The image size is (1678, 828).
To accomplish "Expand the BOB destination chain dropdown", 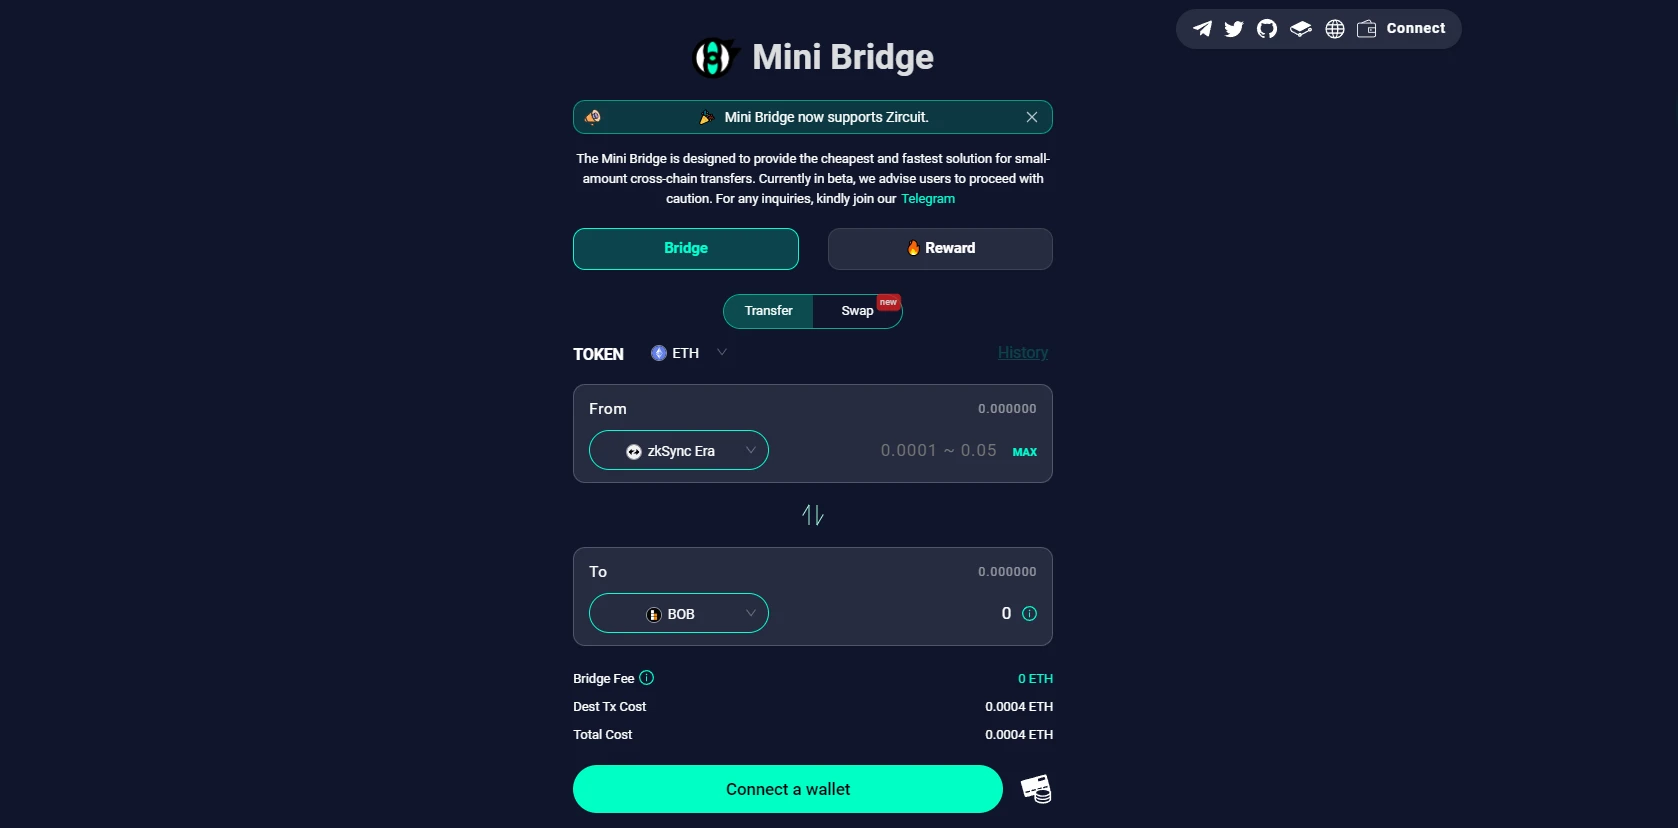I will pos(679,614).
